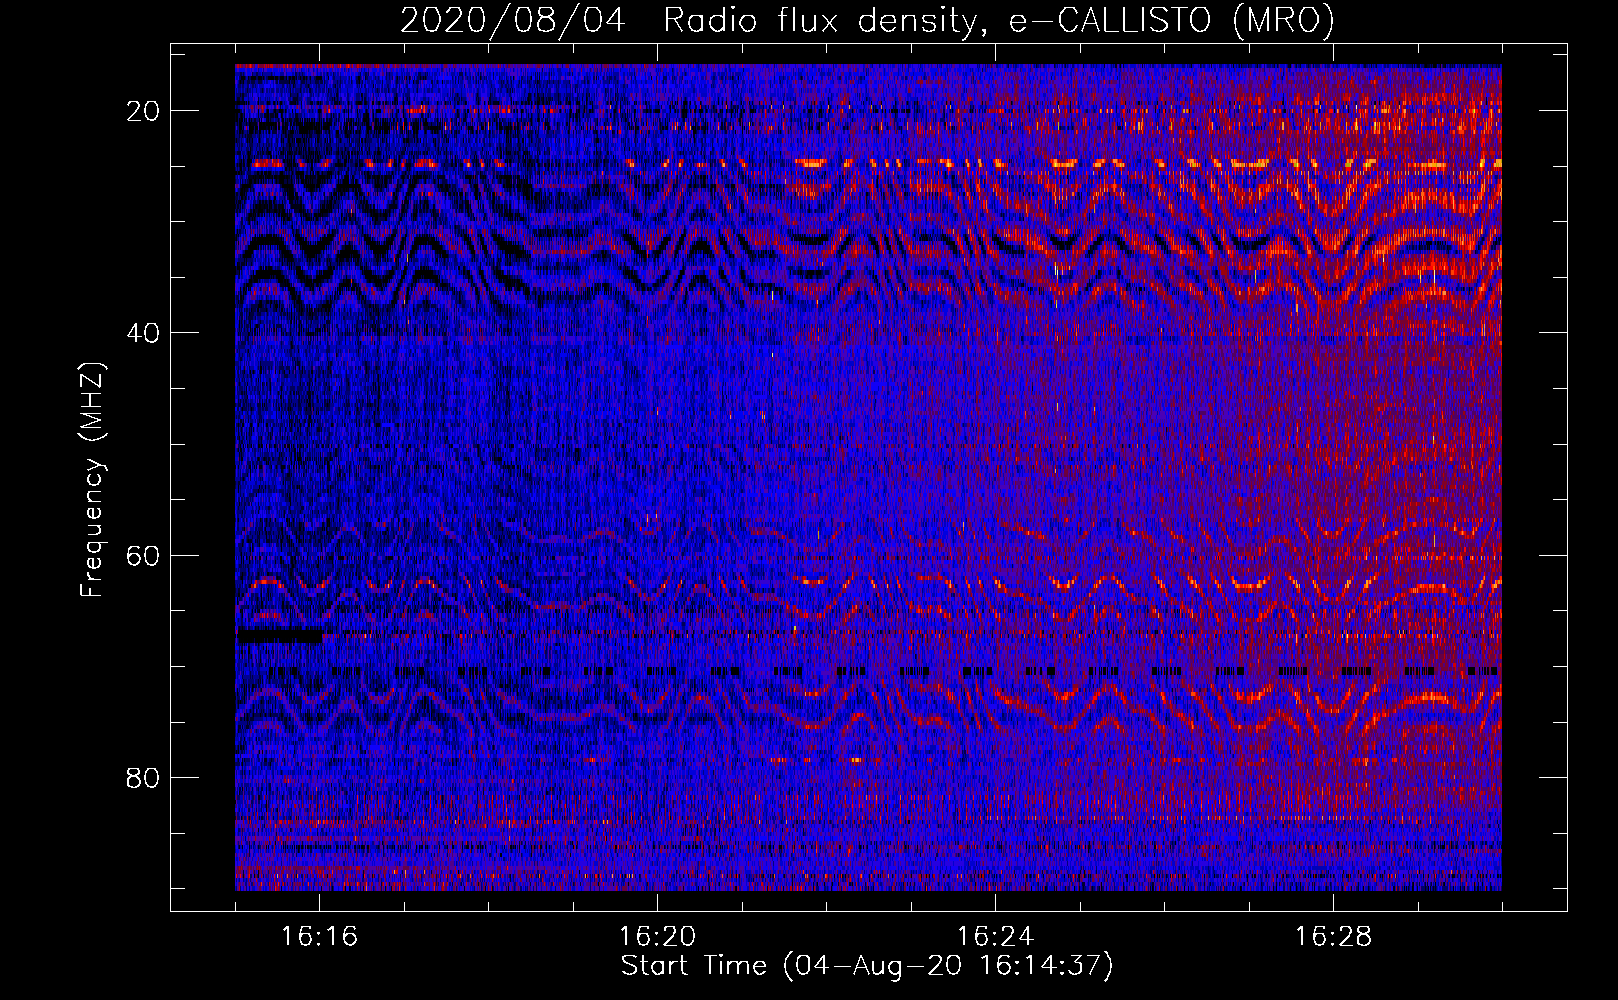Click the 80 MHz frequency tick label
The image size is (1618, 1000).
click(x=144, y=777)
